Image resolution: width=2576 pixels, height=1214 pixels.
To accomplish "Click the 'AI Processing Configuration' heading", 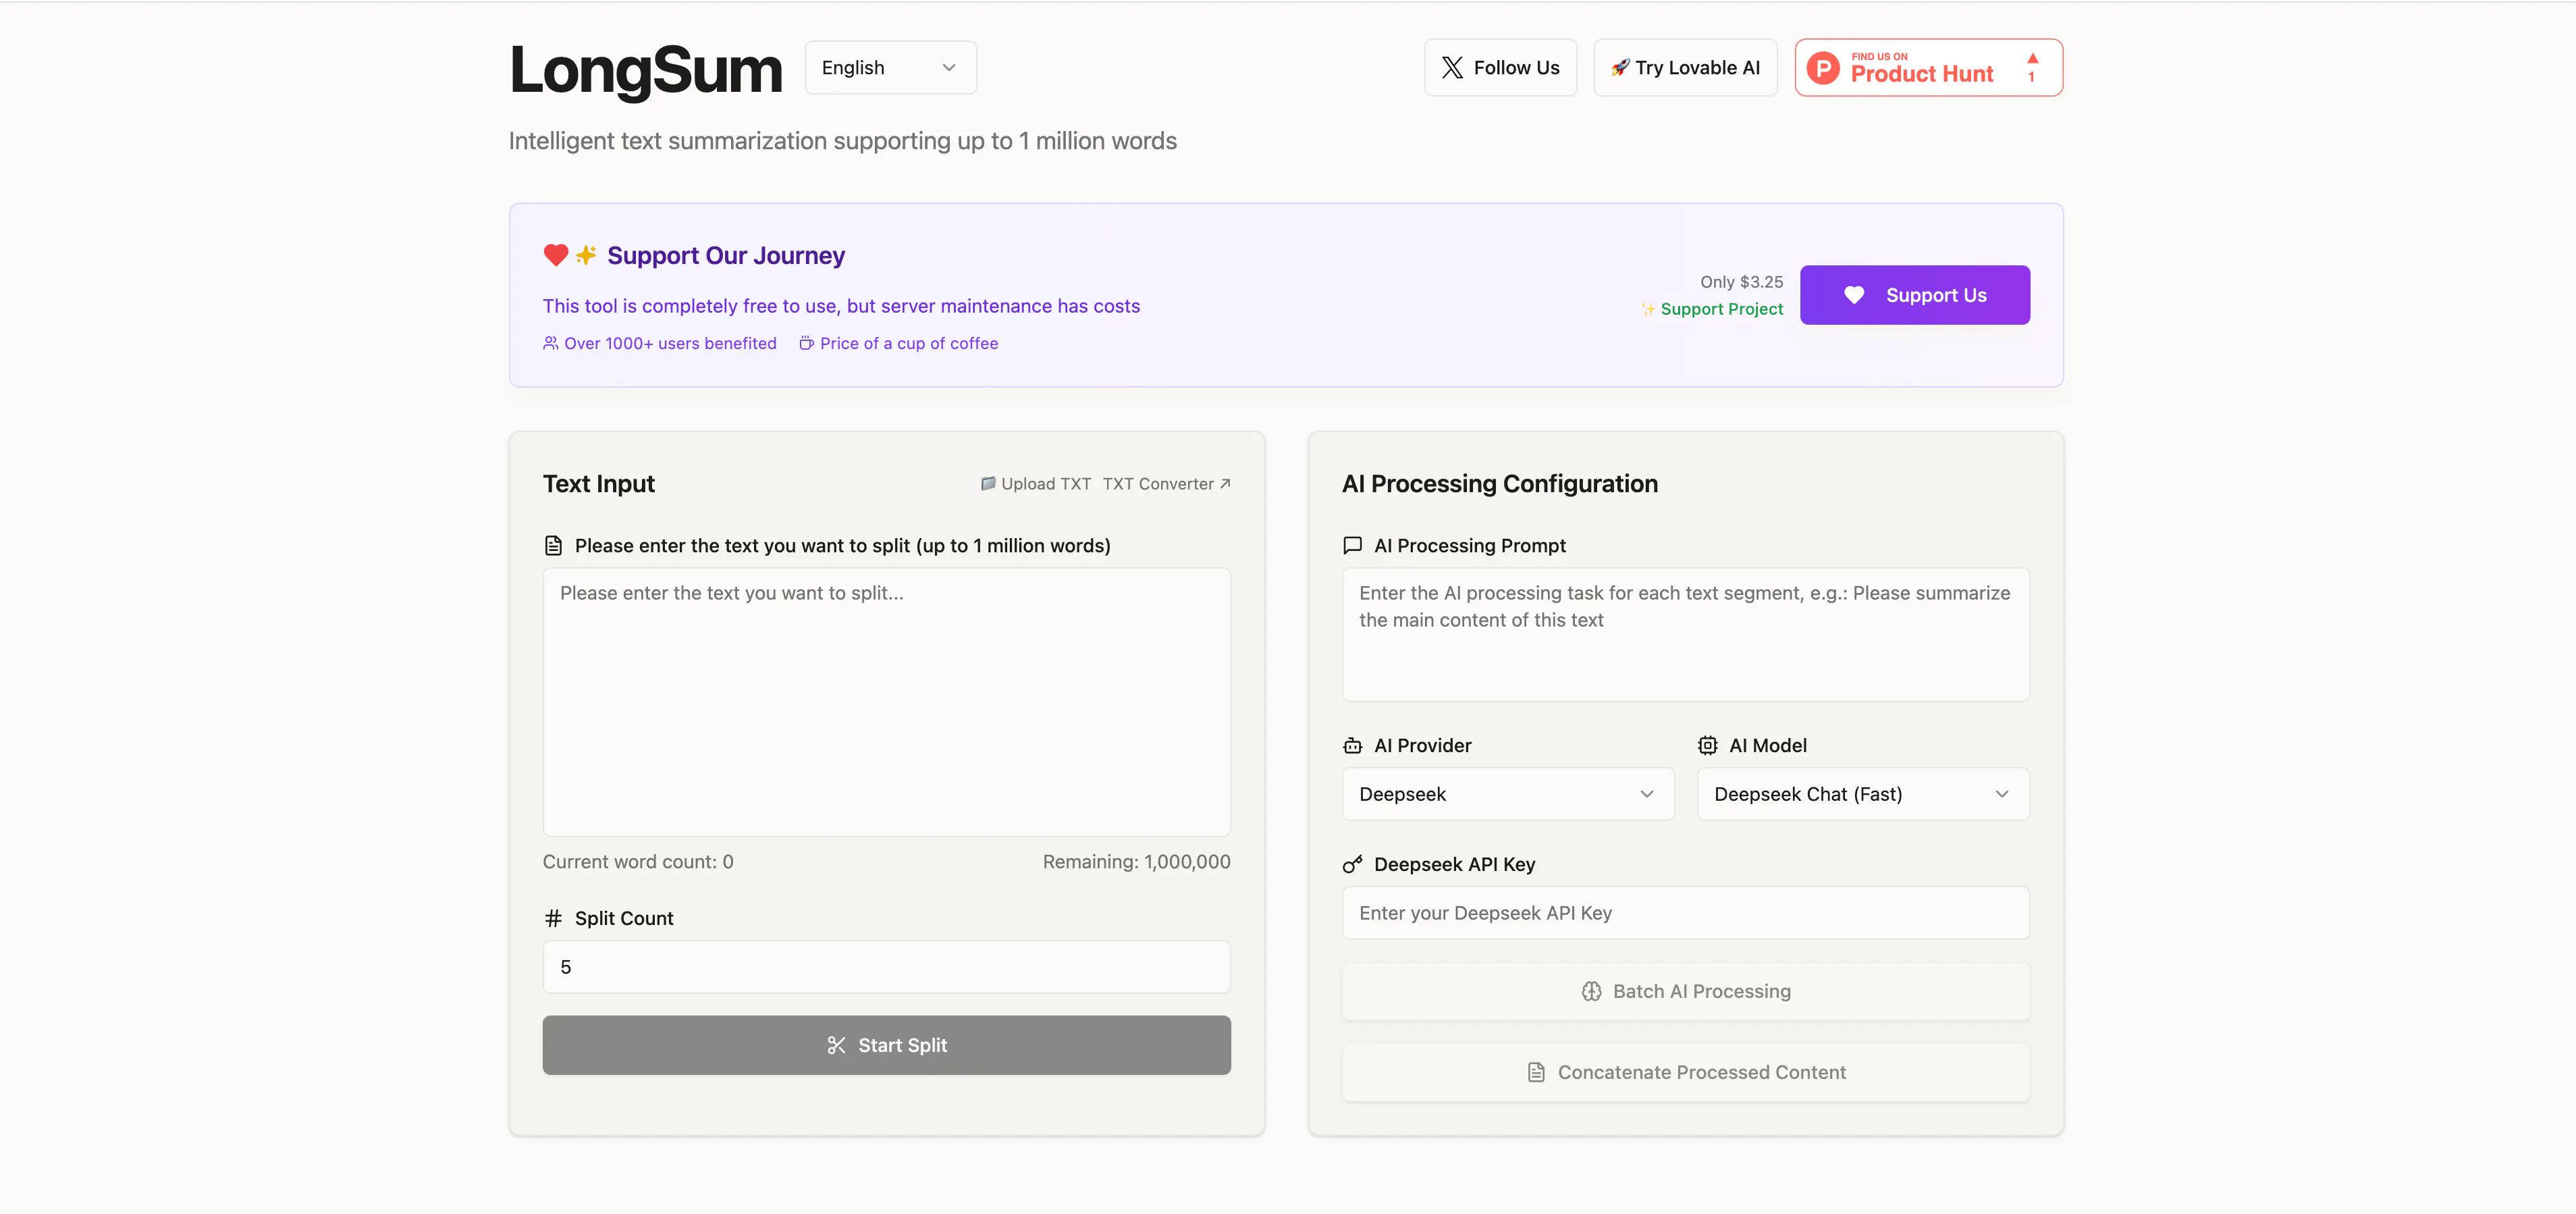I will click(1499, 484).
